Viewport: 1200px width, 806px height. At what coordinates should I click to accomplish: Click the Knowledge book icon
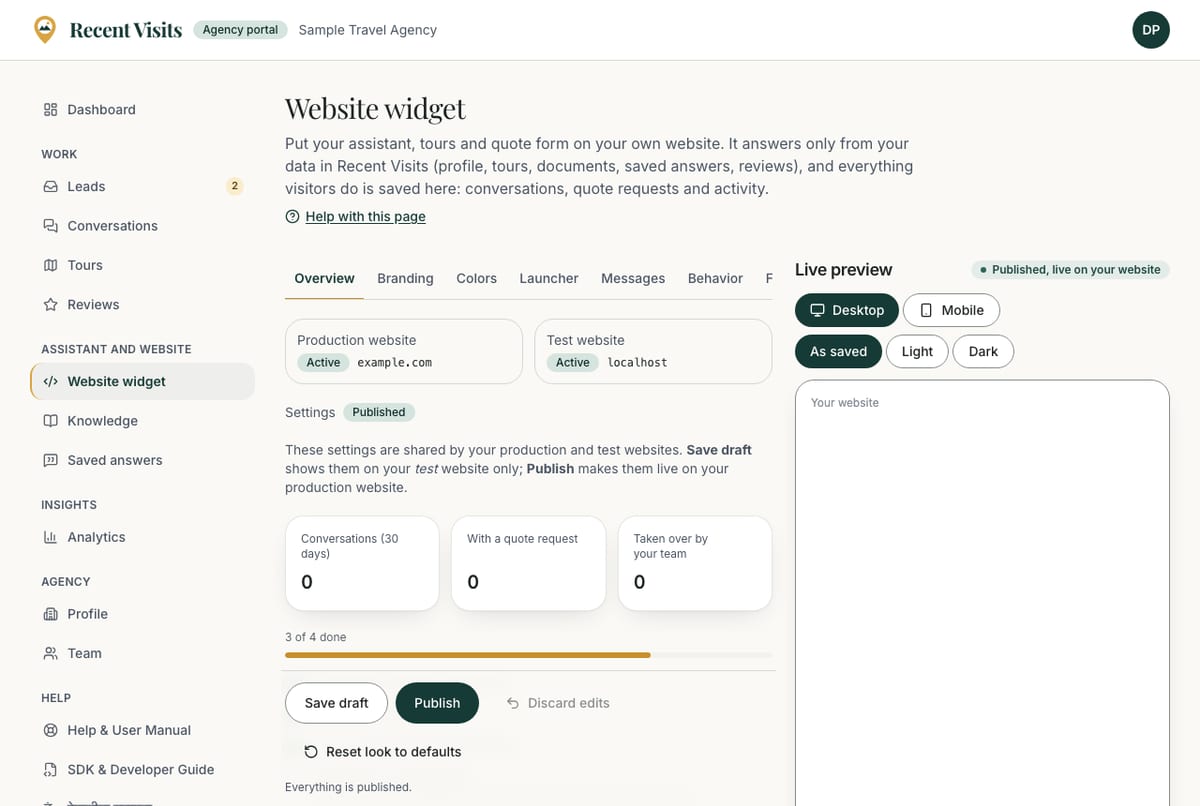(50, 421)
